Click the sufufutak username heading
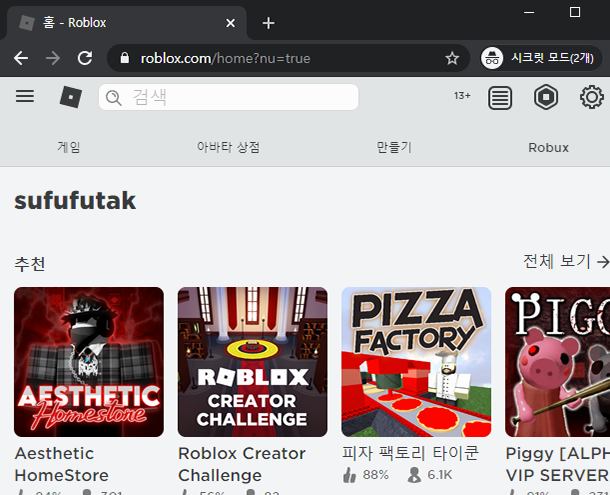 pos(75,201)
